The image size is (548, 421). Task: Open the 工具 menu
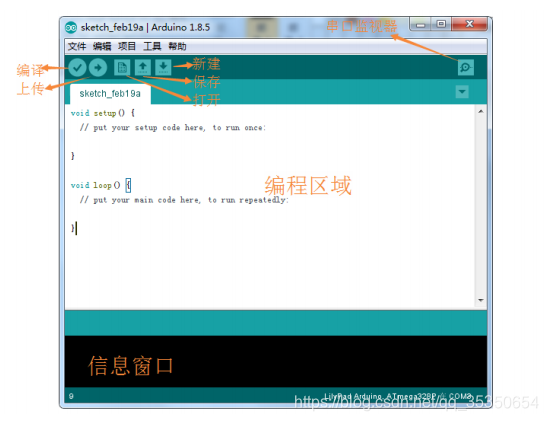(x=152, y=46)
